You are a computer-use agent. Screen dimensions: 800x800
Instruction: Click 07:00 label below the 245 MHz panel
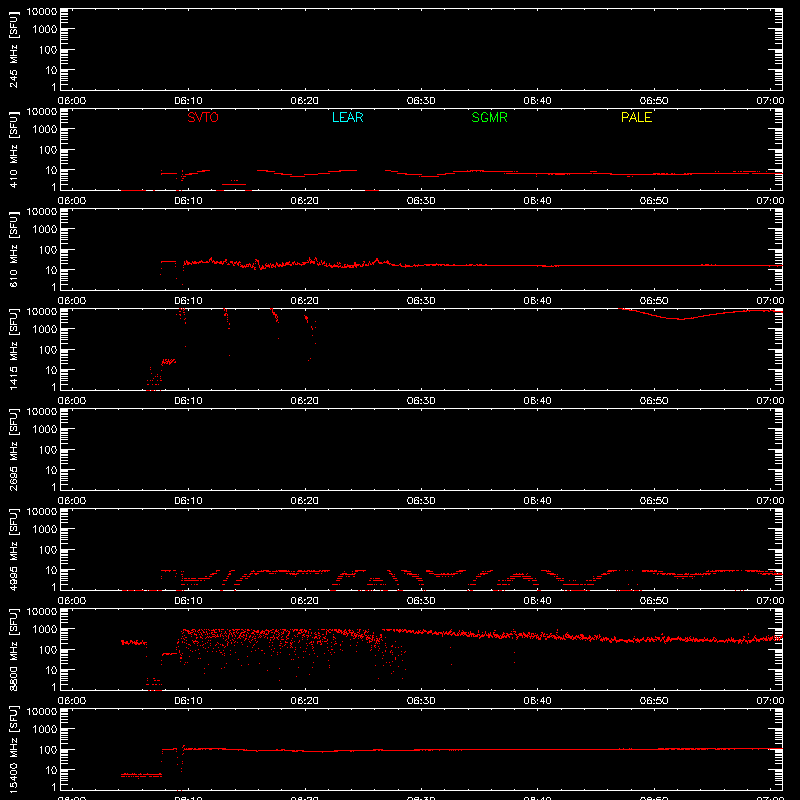tap(770, 101)
